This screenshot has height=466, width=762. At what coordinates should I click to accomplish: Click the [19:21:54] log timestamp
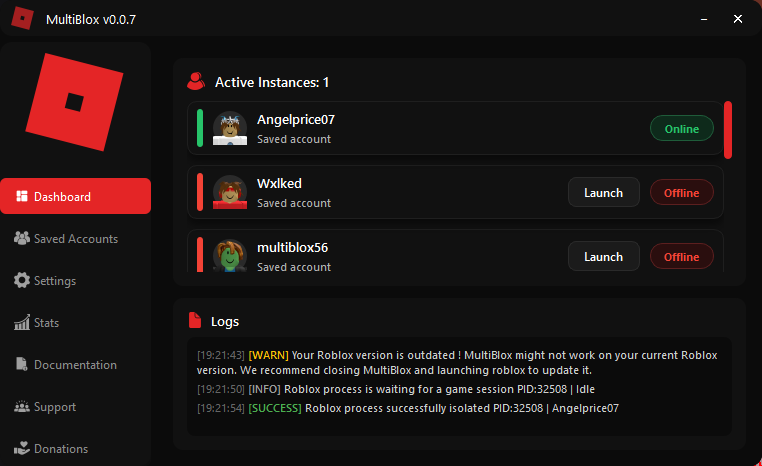point(221,408)
